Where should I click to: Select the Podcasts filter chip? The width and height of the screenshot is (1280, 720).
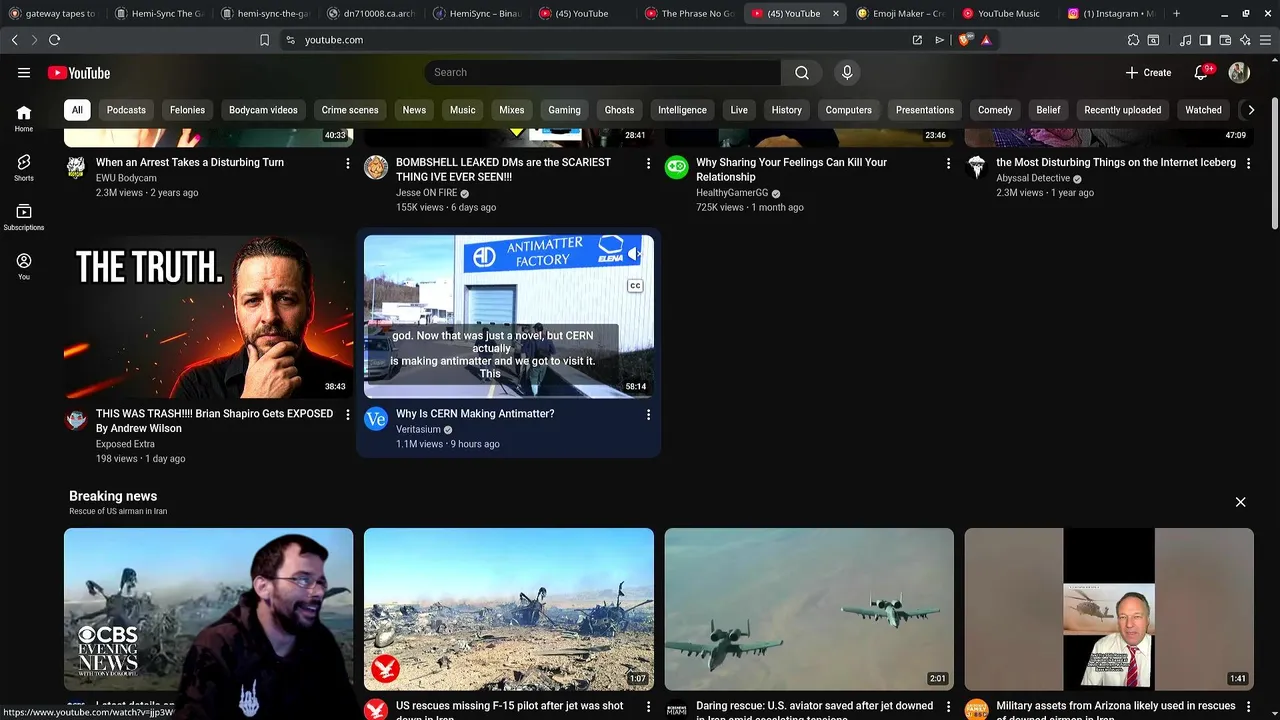click(x=126, y=110)
